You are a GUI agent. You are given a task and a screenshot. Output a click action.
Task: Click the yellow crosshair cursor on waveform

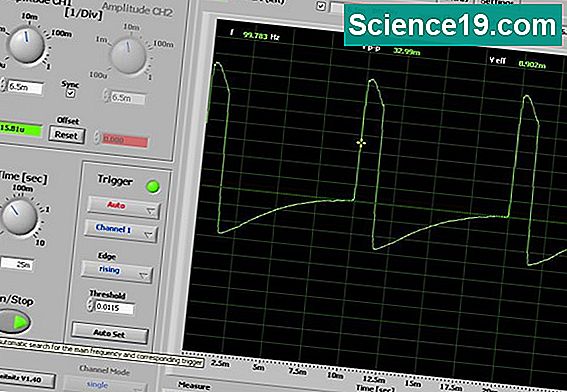tap(361, 143)
